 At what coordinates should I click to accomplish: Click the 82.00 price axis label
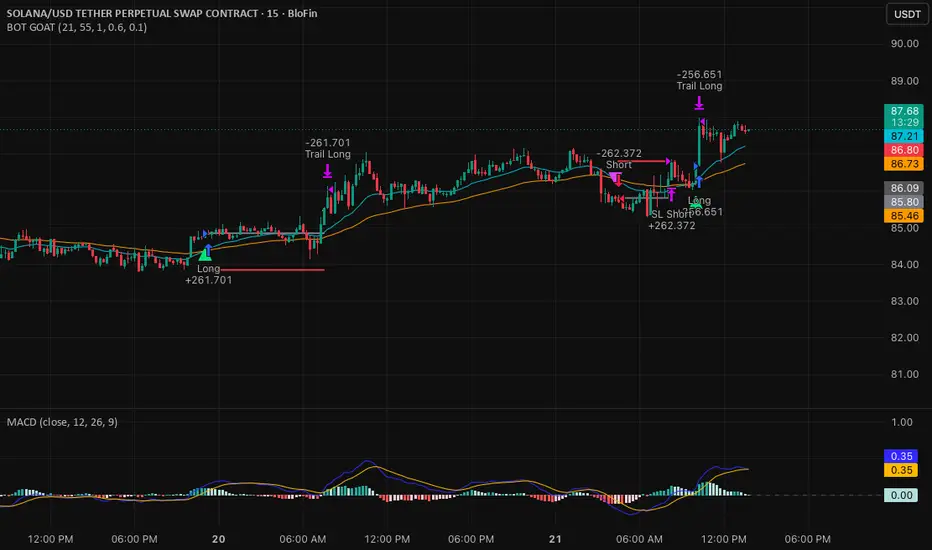pyautogui.click(x=905, y=338)
